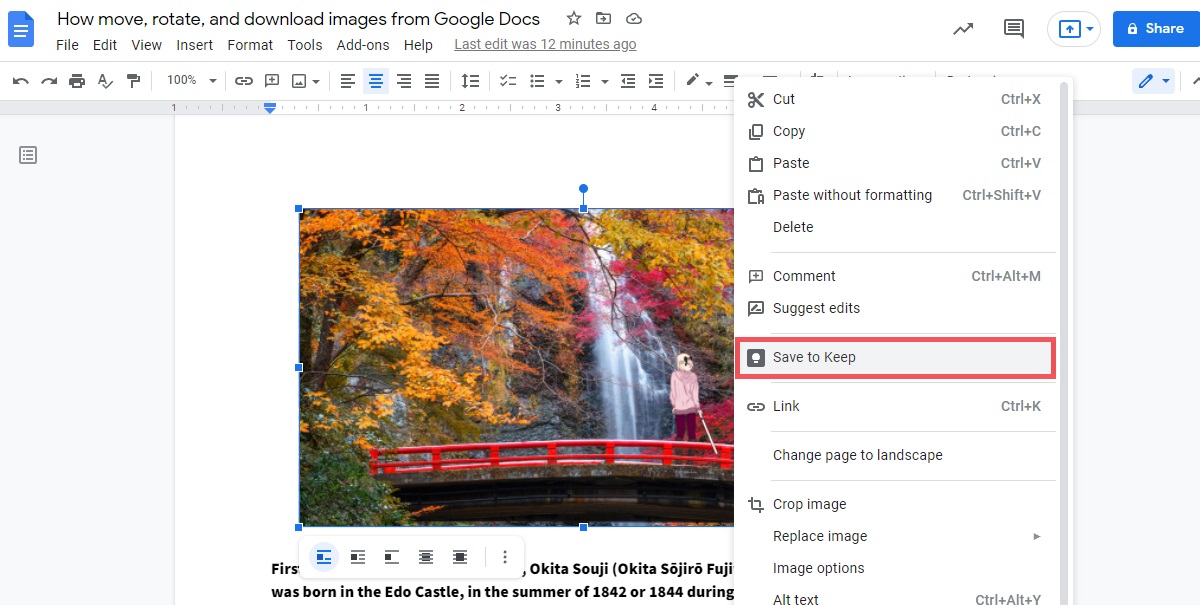Toggle center align in the toolbar
Viewport: 1200px width, 605px height.
[376, 81]
